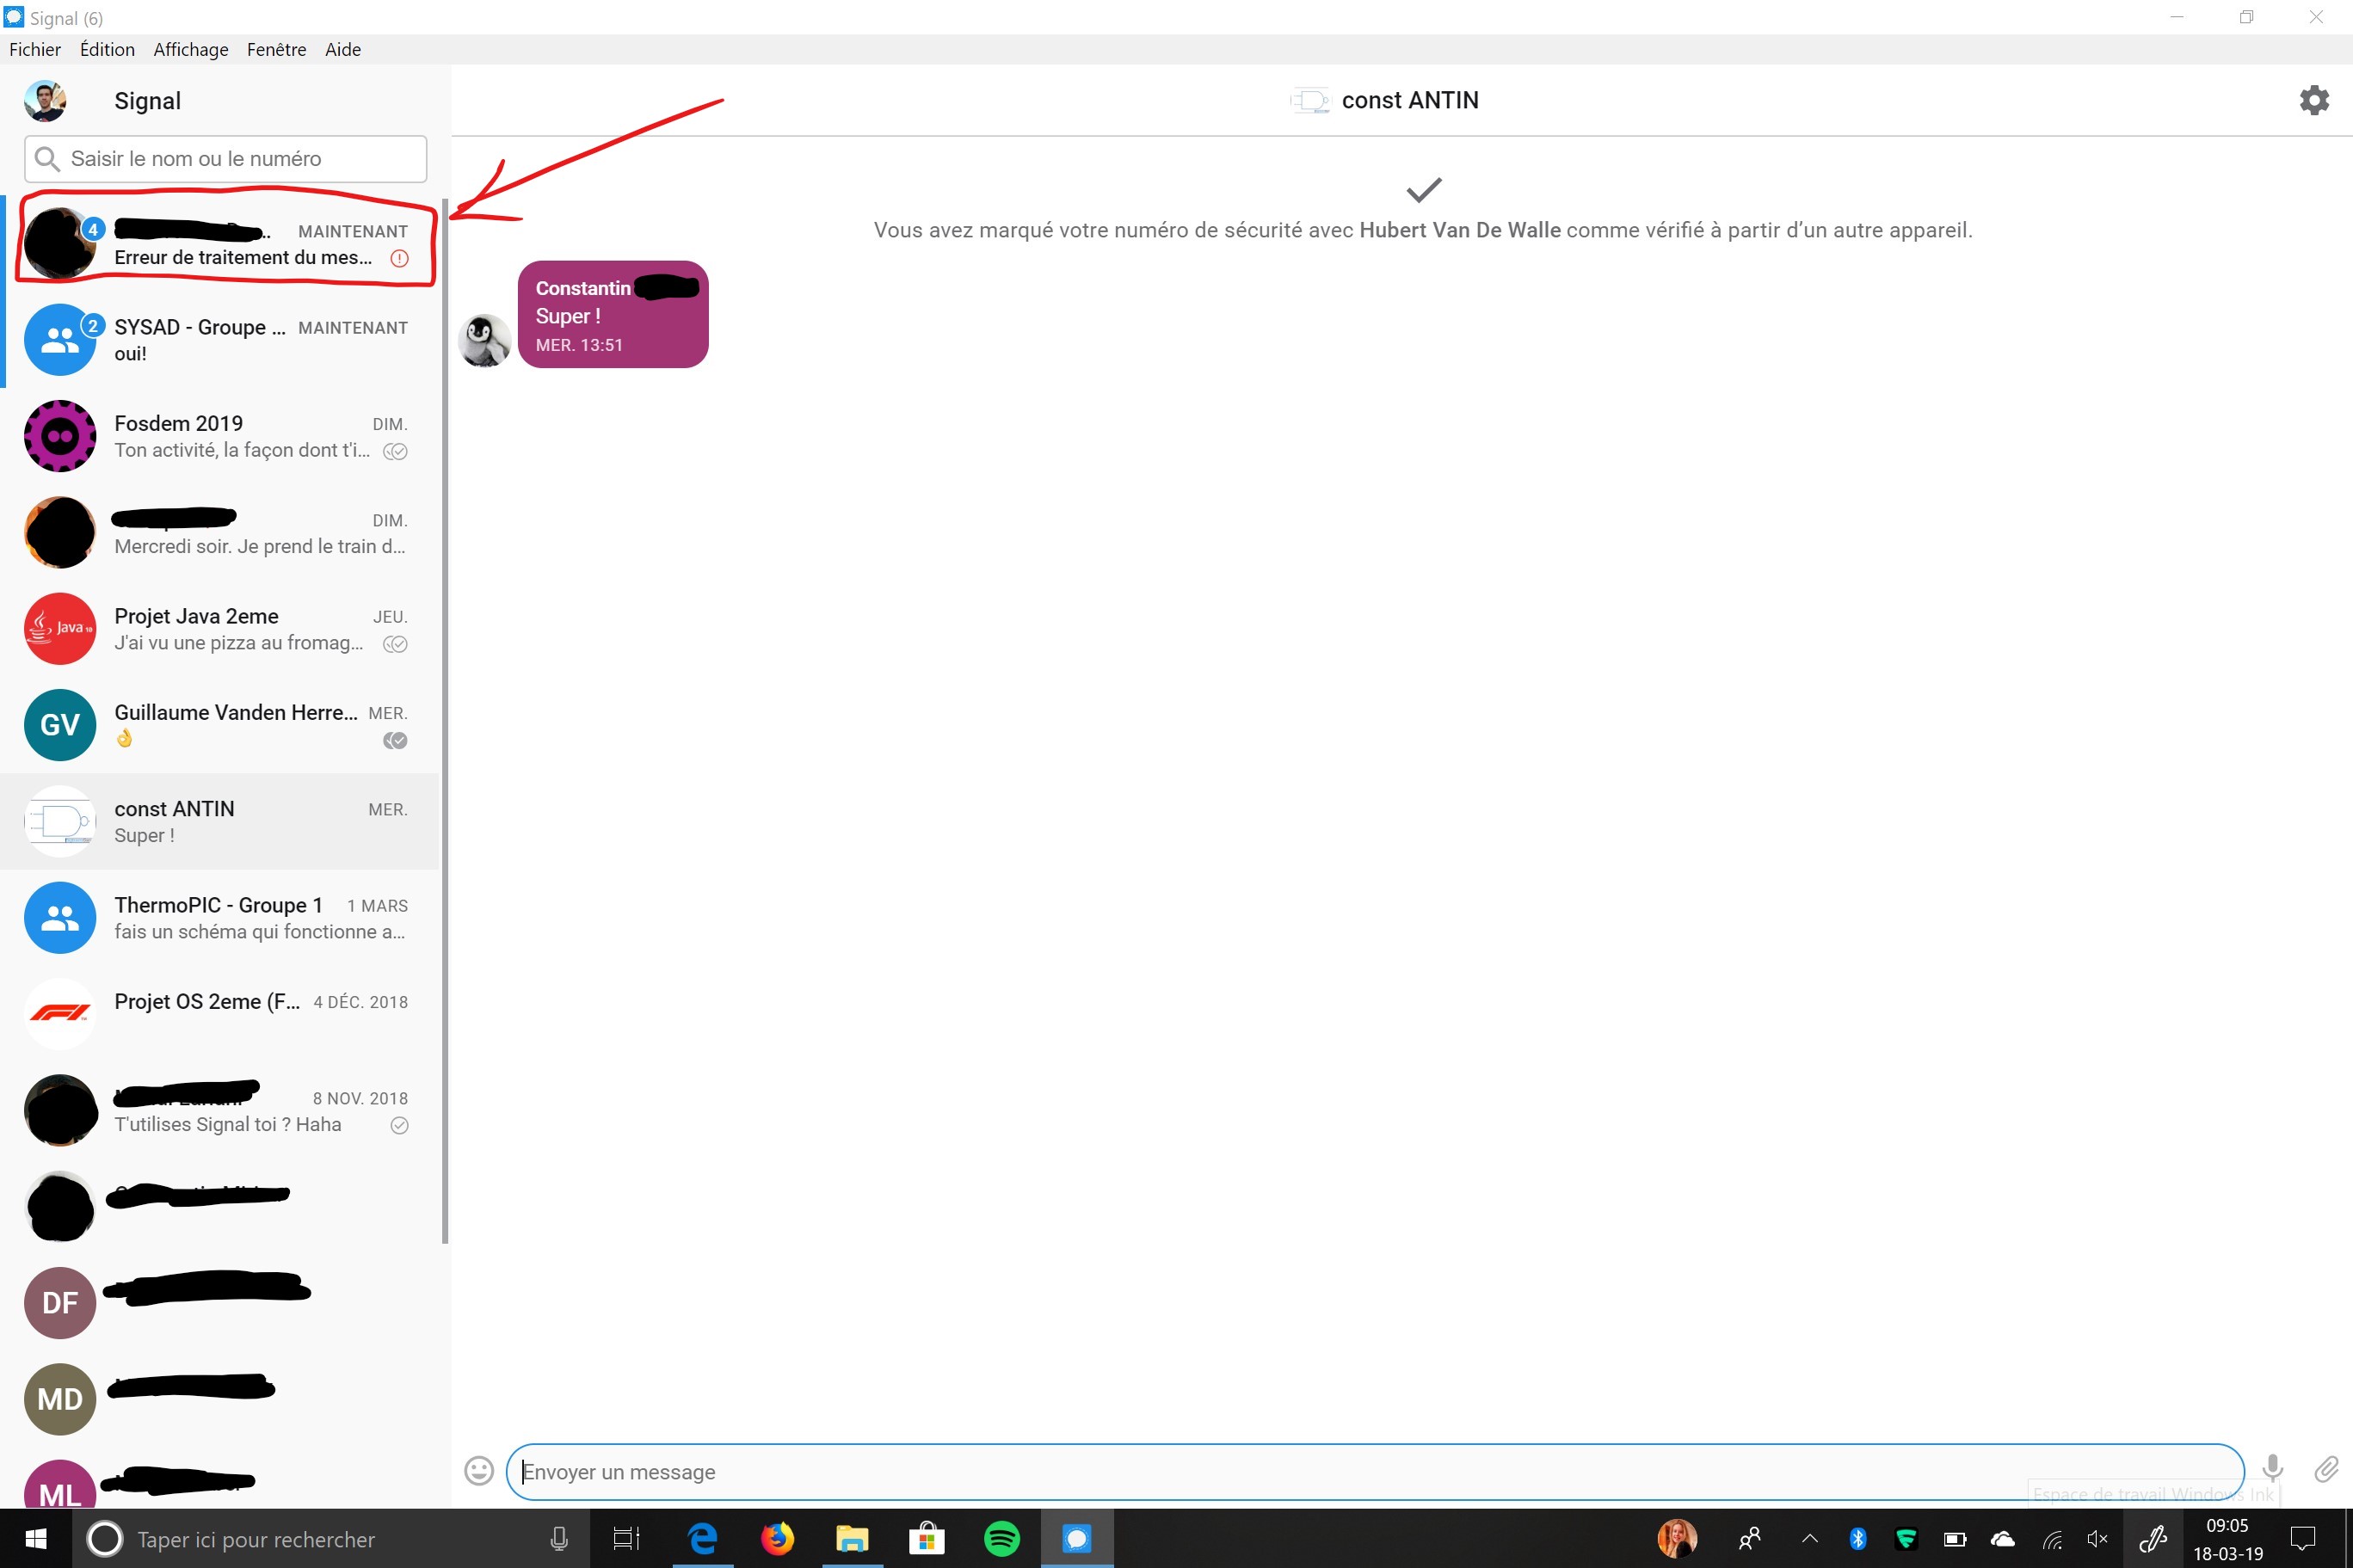Open Spotify from the taskbar
The width and height of the screenshot is (2353, 1568).
pyautogui.click(x=1001, y=1539)
